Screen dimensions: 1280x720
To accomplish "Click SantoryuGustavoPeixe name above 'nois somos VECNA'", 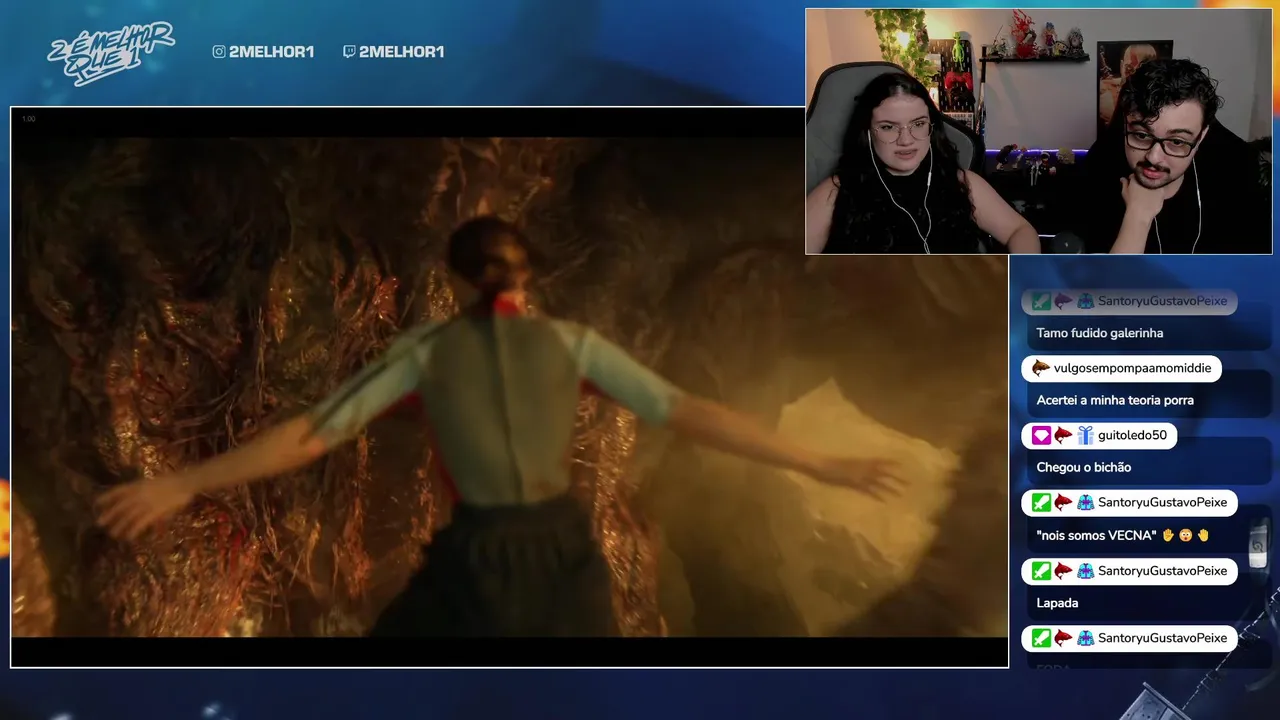I will pyautogui.click(x=1162, y=503).
